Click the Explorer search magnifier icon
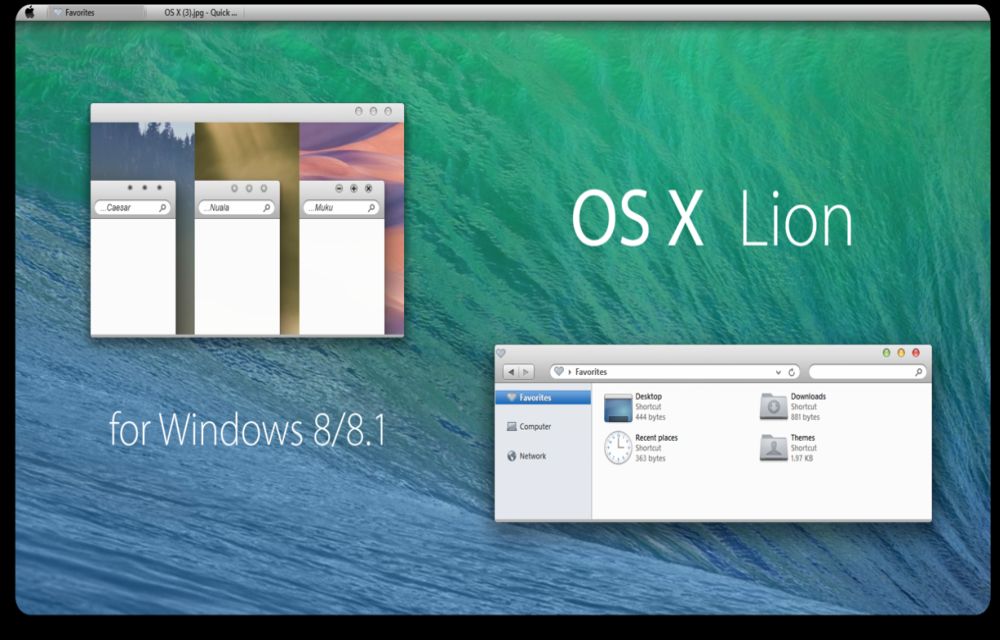Image resolution: width=1000 pixels, height=640 pixels. [918, 372]
